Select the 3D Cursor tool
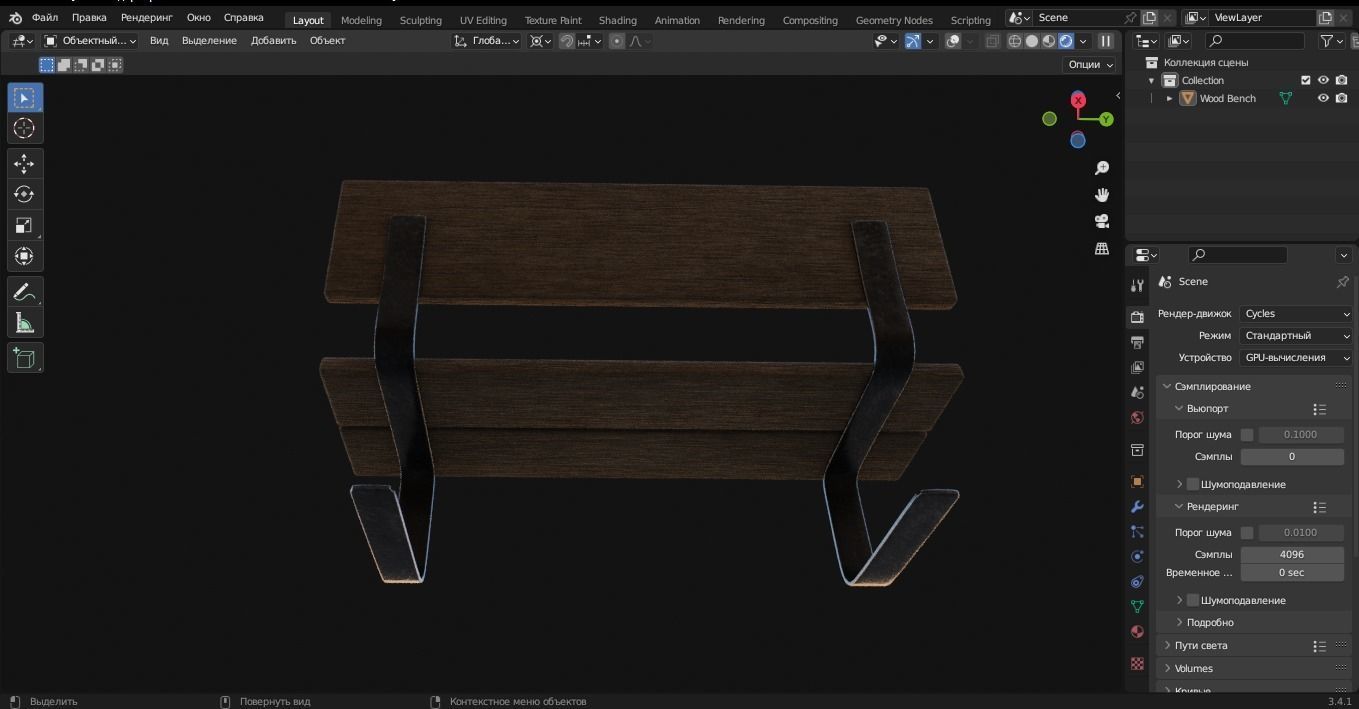 coord(25,128)
